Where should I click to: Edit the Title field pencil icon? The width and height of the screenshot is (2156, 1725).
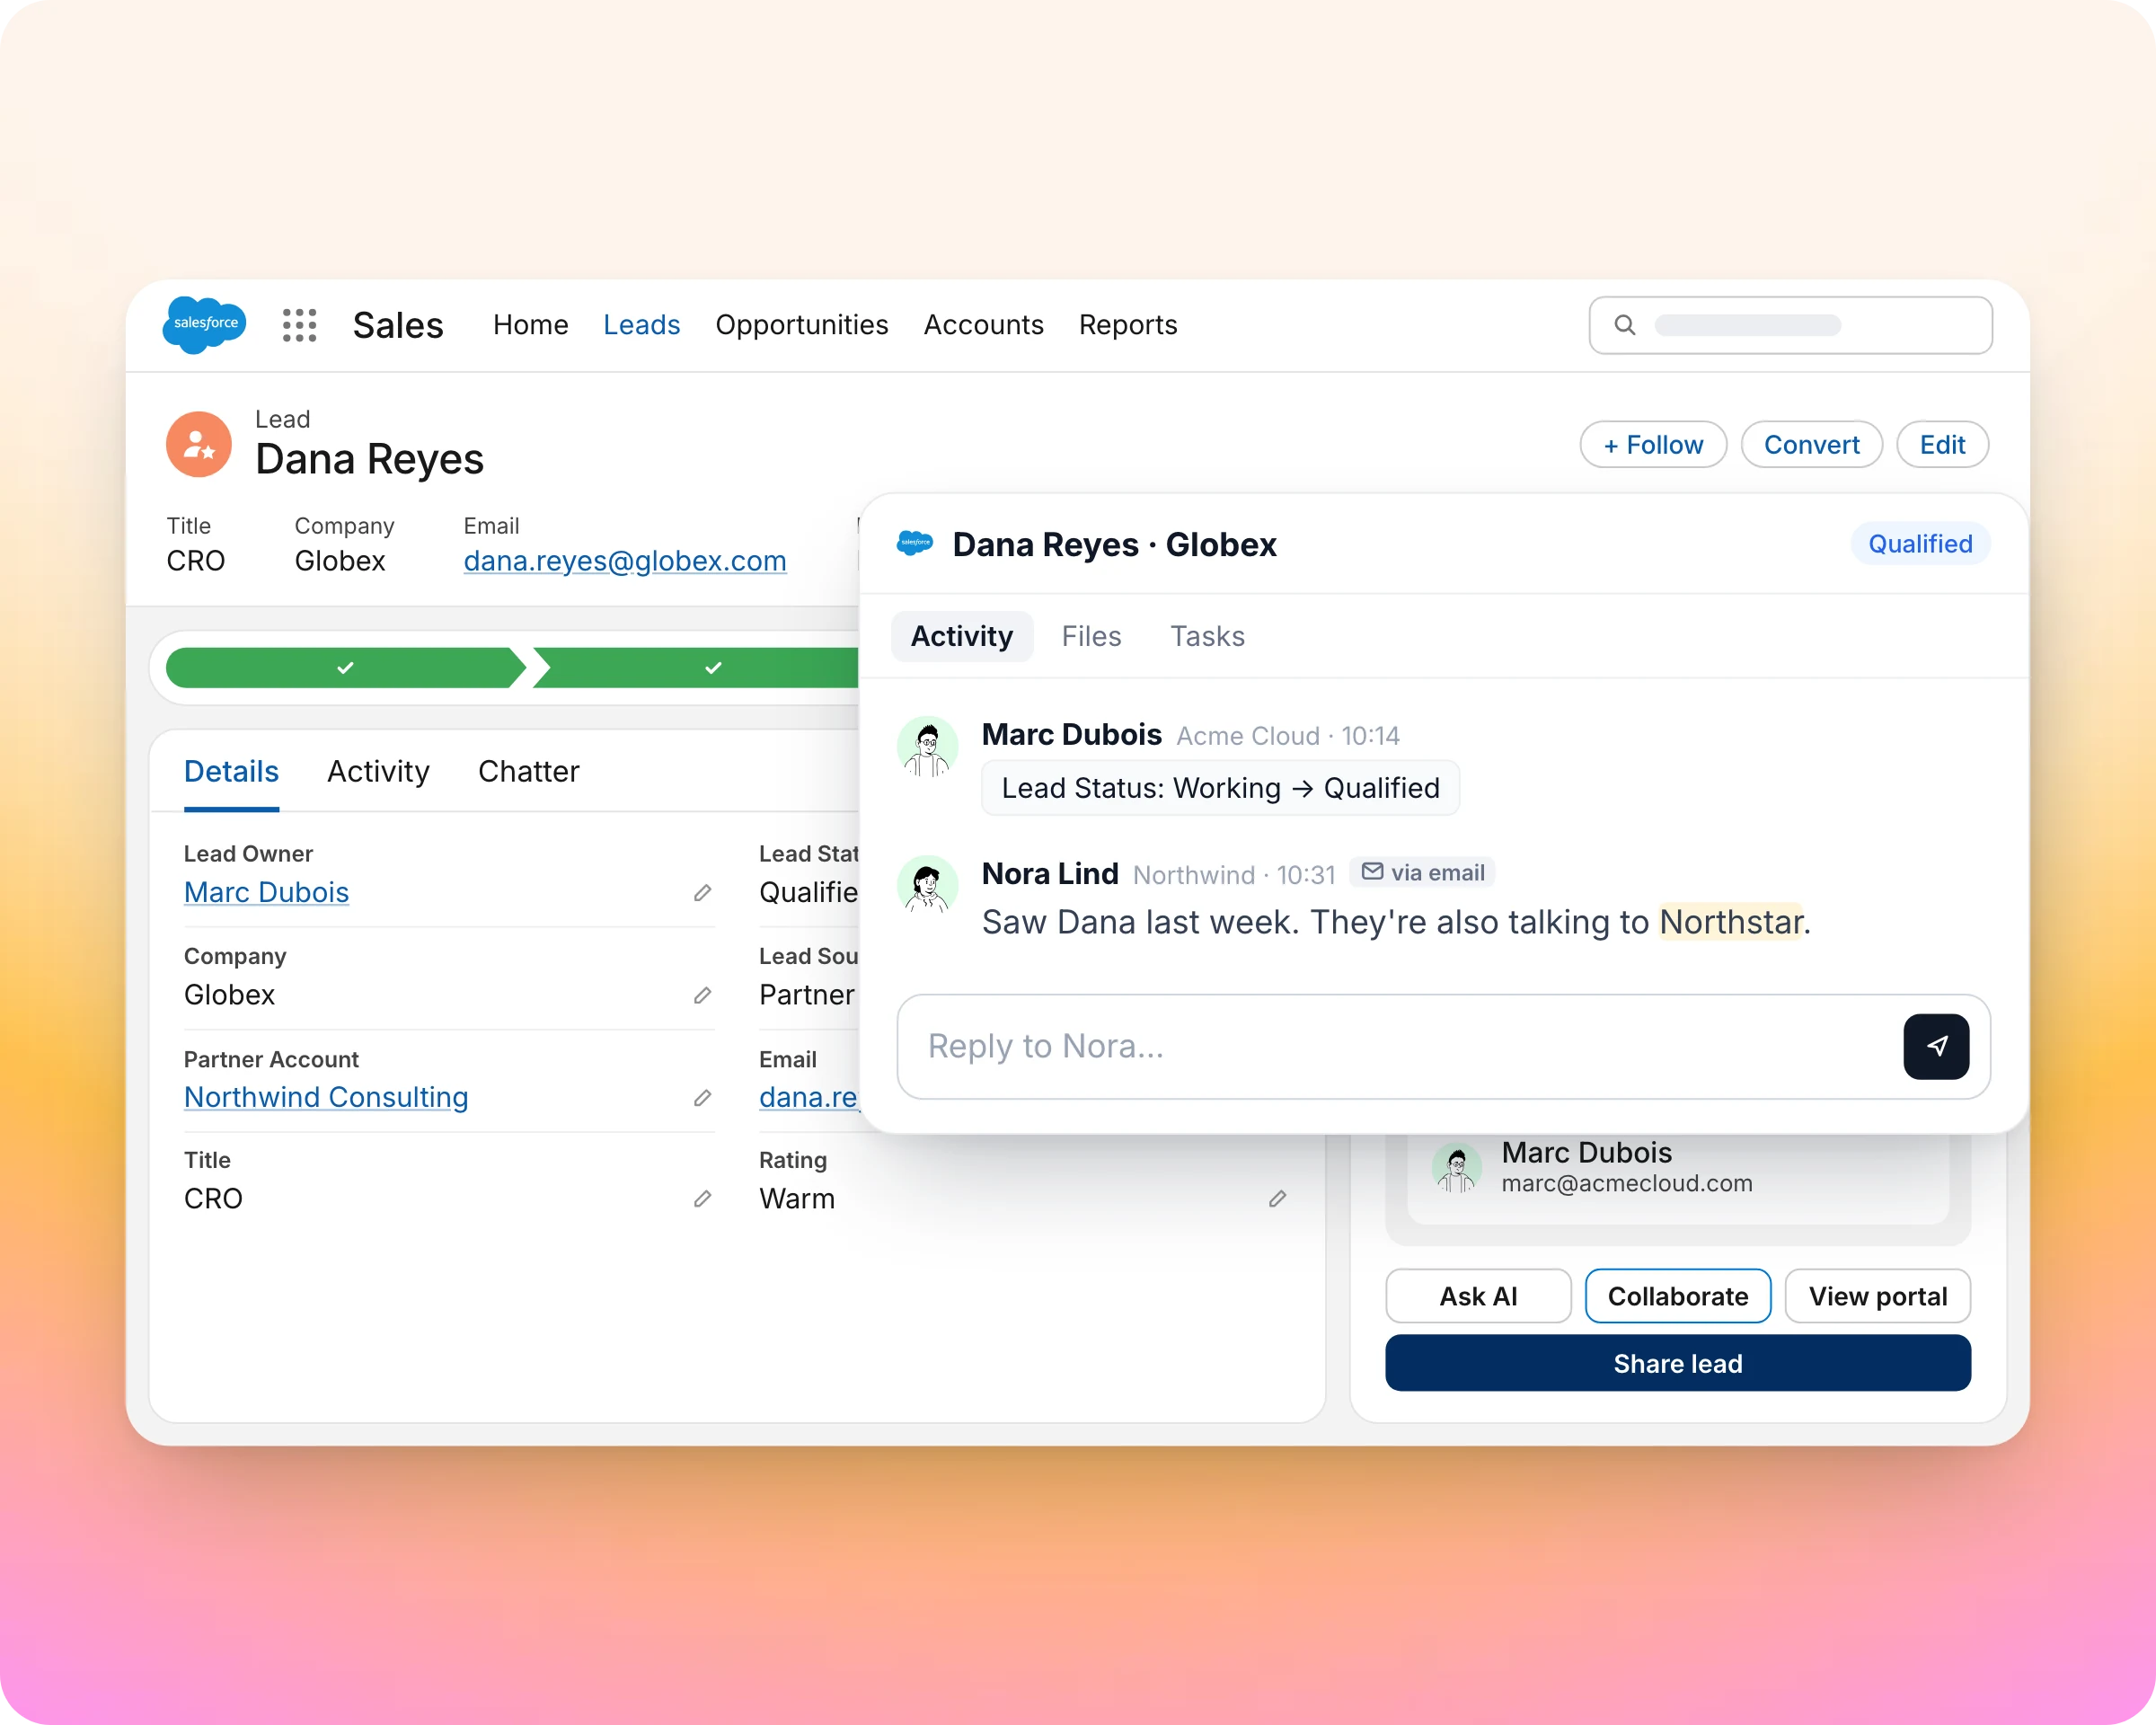pos(703,1198)
